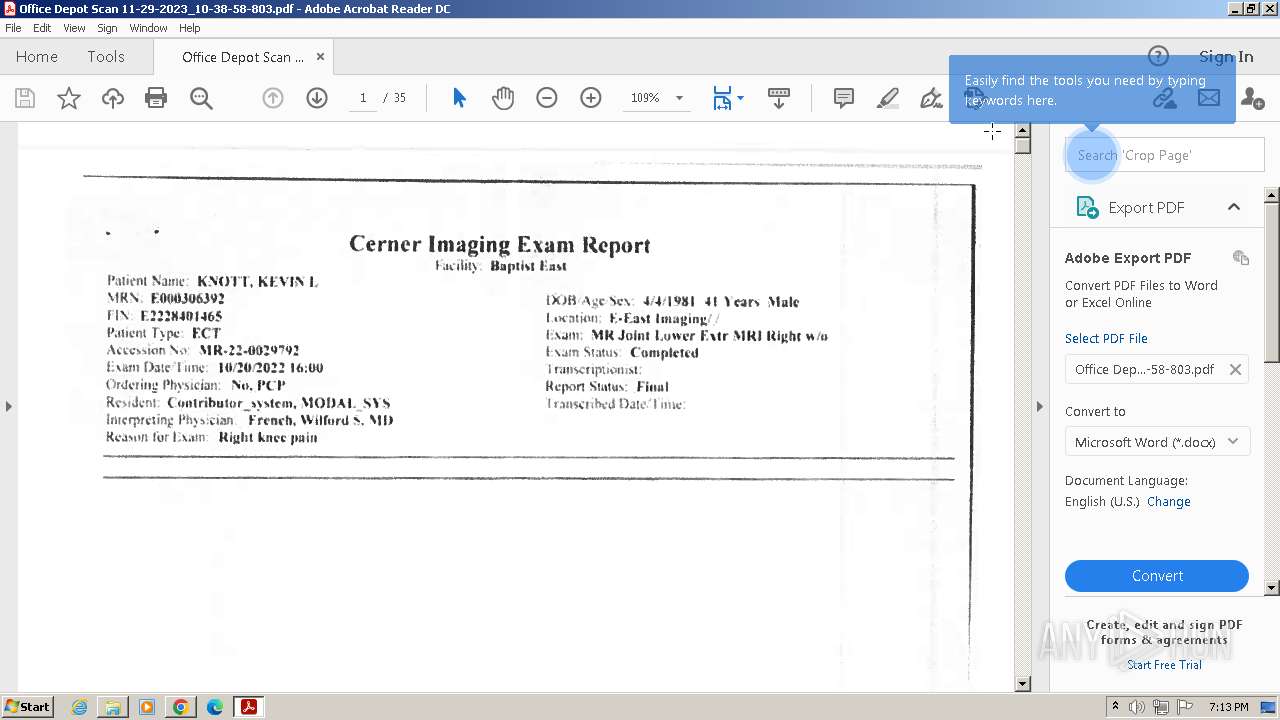Change the document language
Viewport: 1280px width, 720px height.
tap(1168, 502)
